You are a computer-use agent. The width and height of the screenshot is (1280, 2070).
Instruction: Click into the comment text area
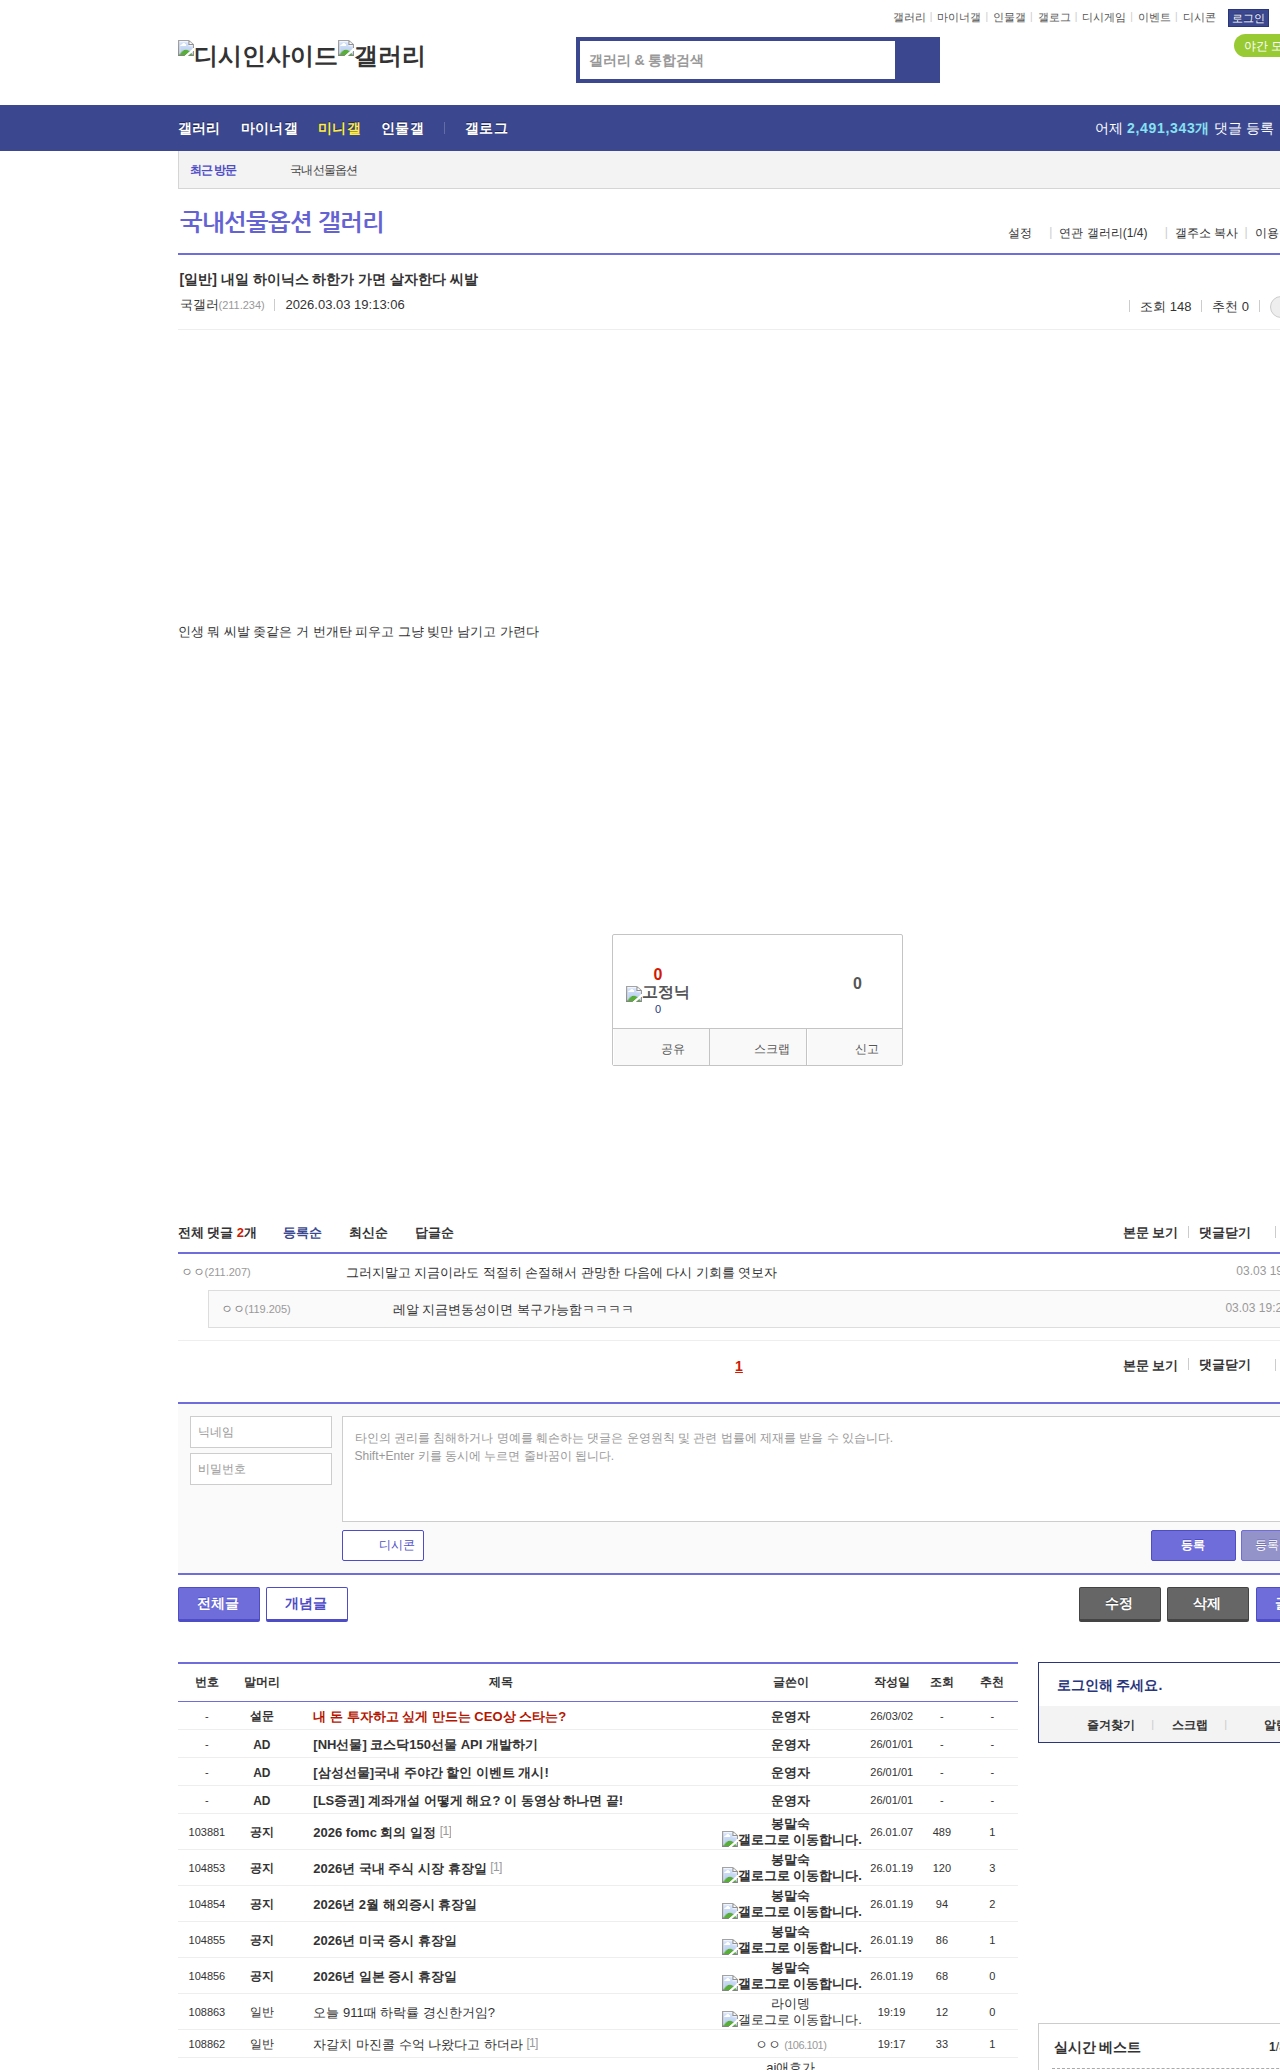coord(811,1469)
